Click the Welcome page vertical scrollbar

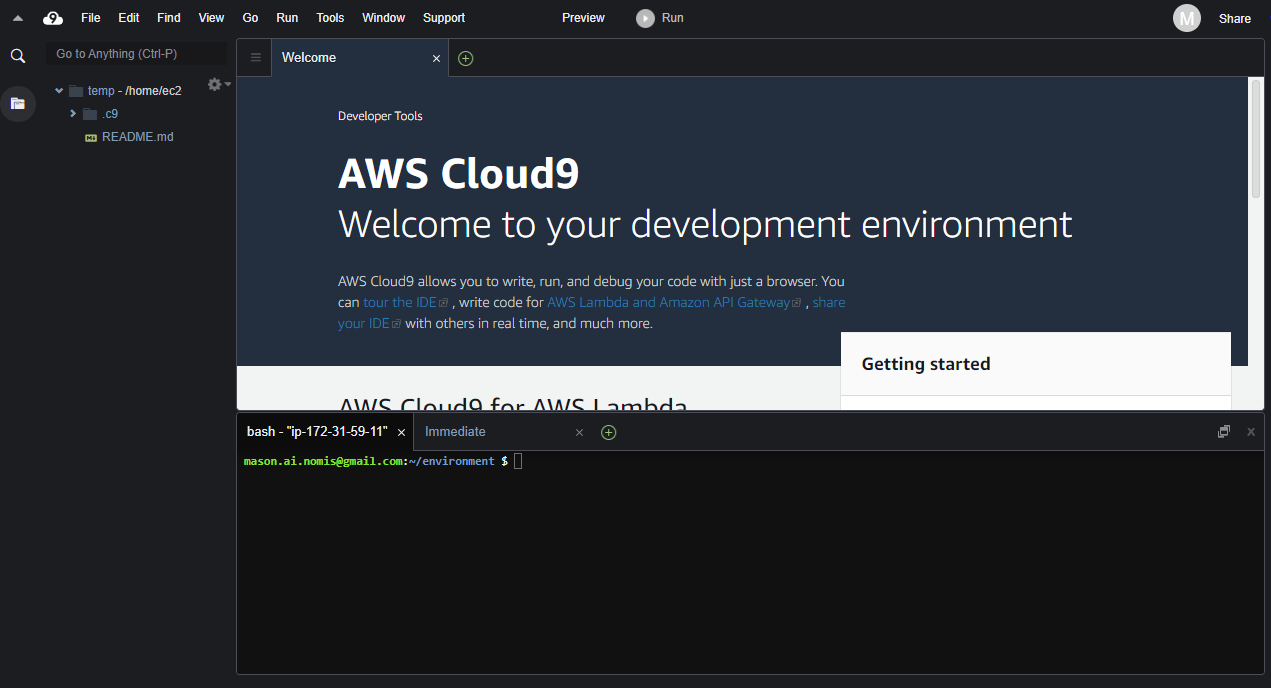pos(1256,139)
